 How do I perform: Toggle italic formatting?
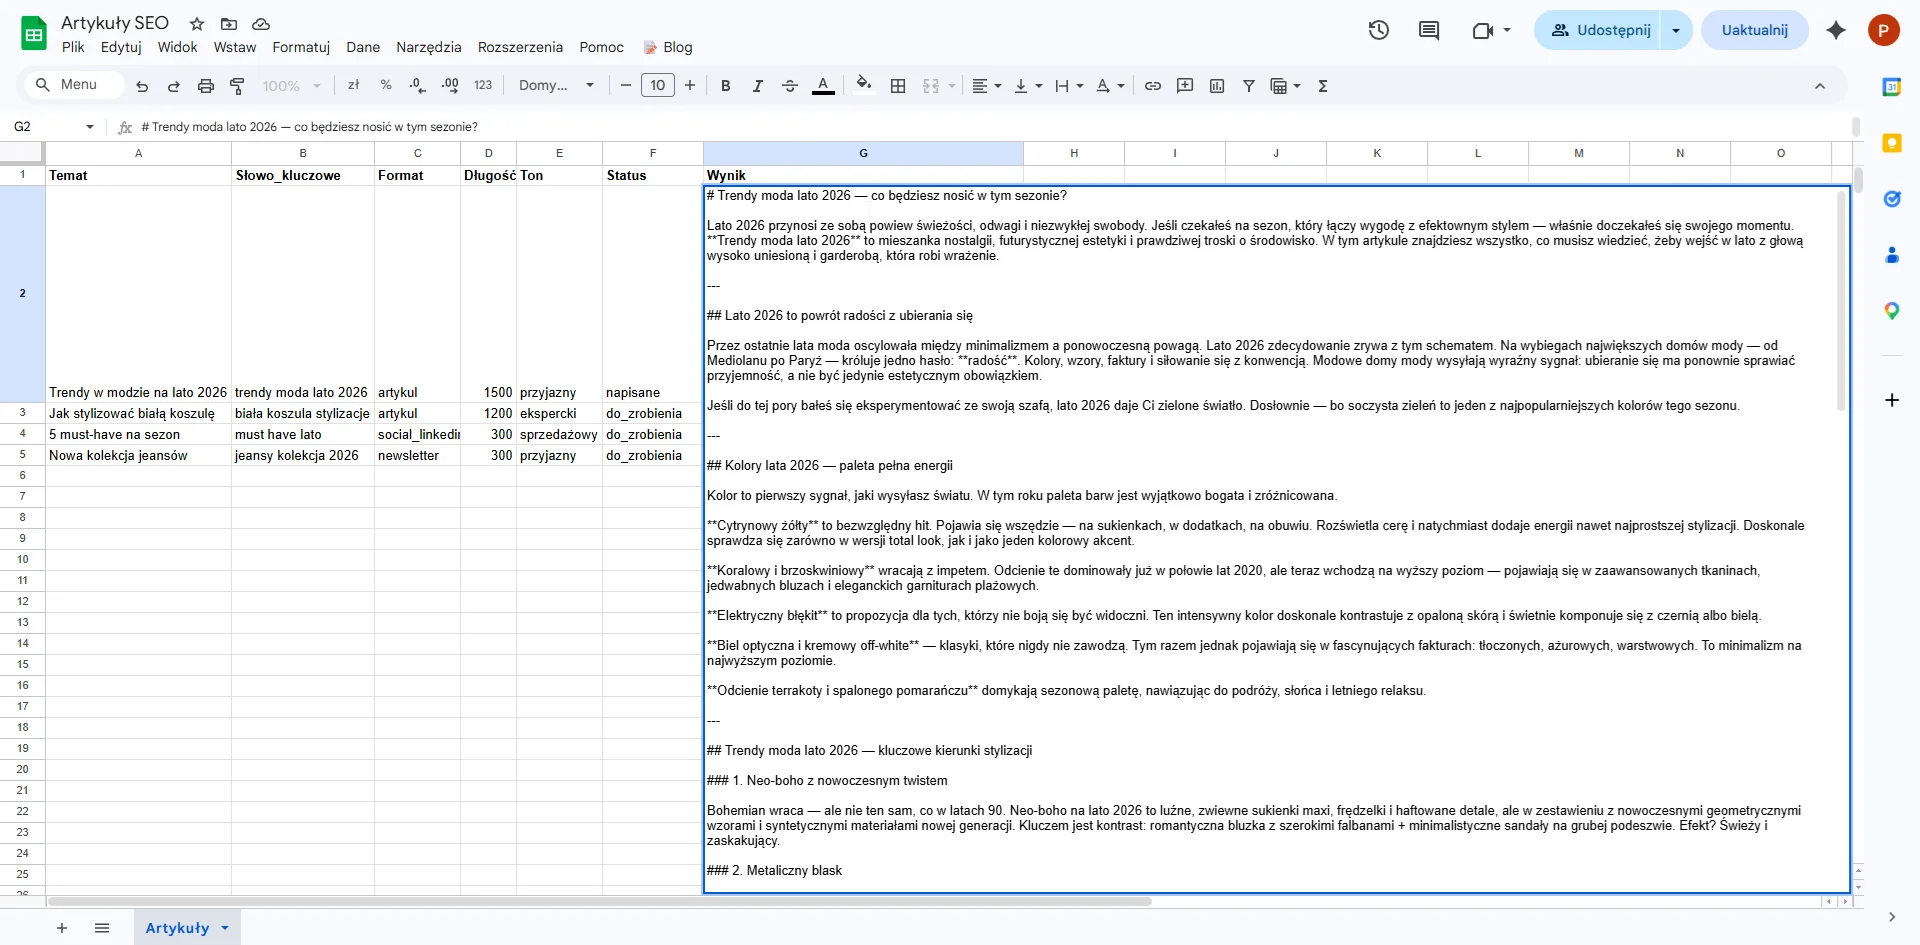coord(758,86)
